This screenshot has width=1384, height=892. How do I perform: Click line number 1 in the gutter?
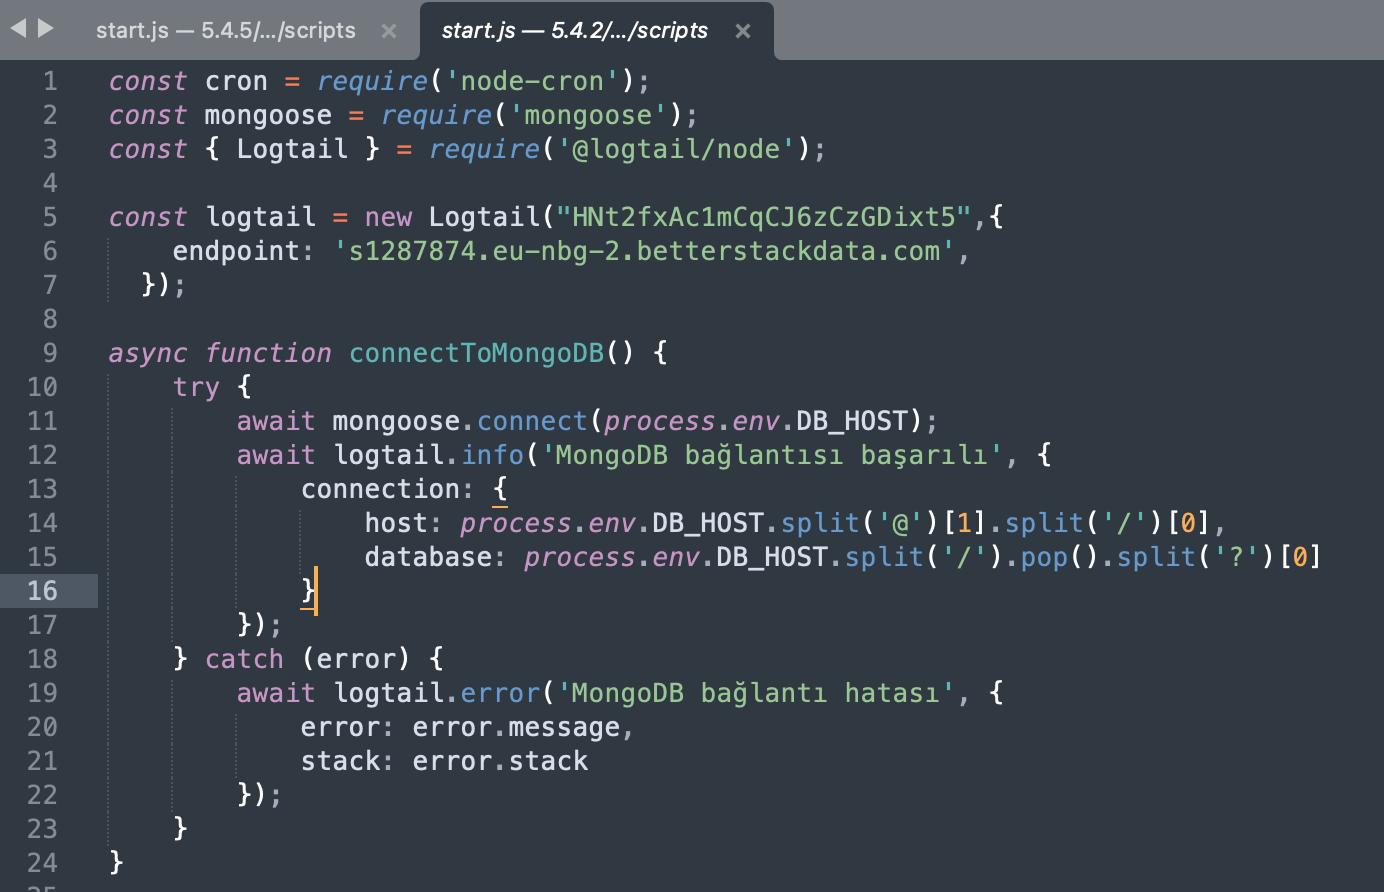coord(49,81)
